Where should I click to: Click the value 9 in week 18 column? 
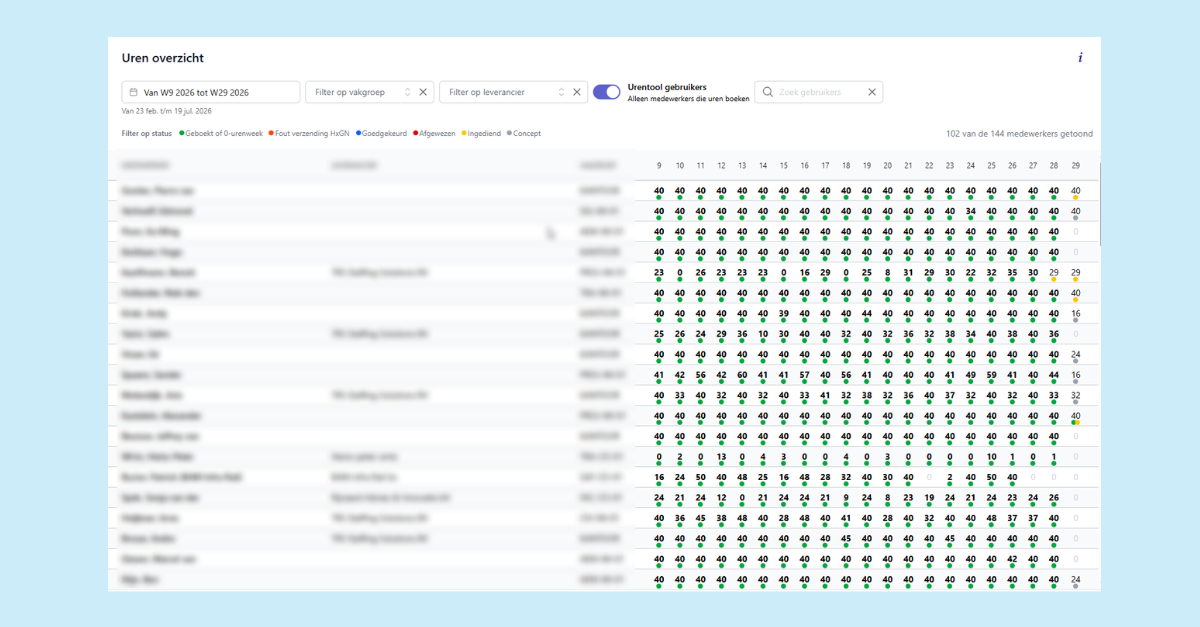[x=846, y=497]
